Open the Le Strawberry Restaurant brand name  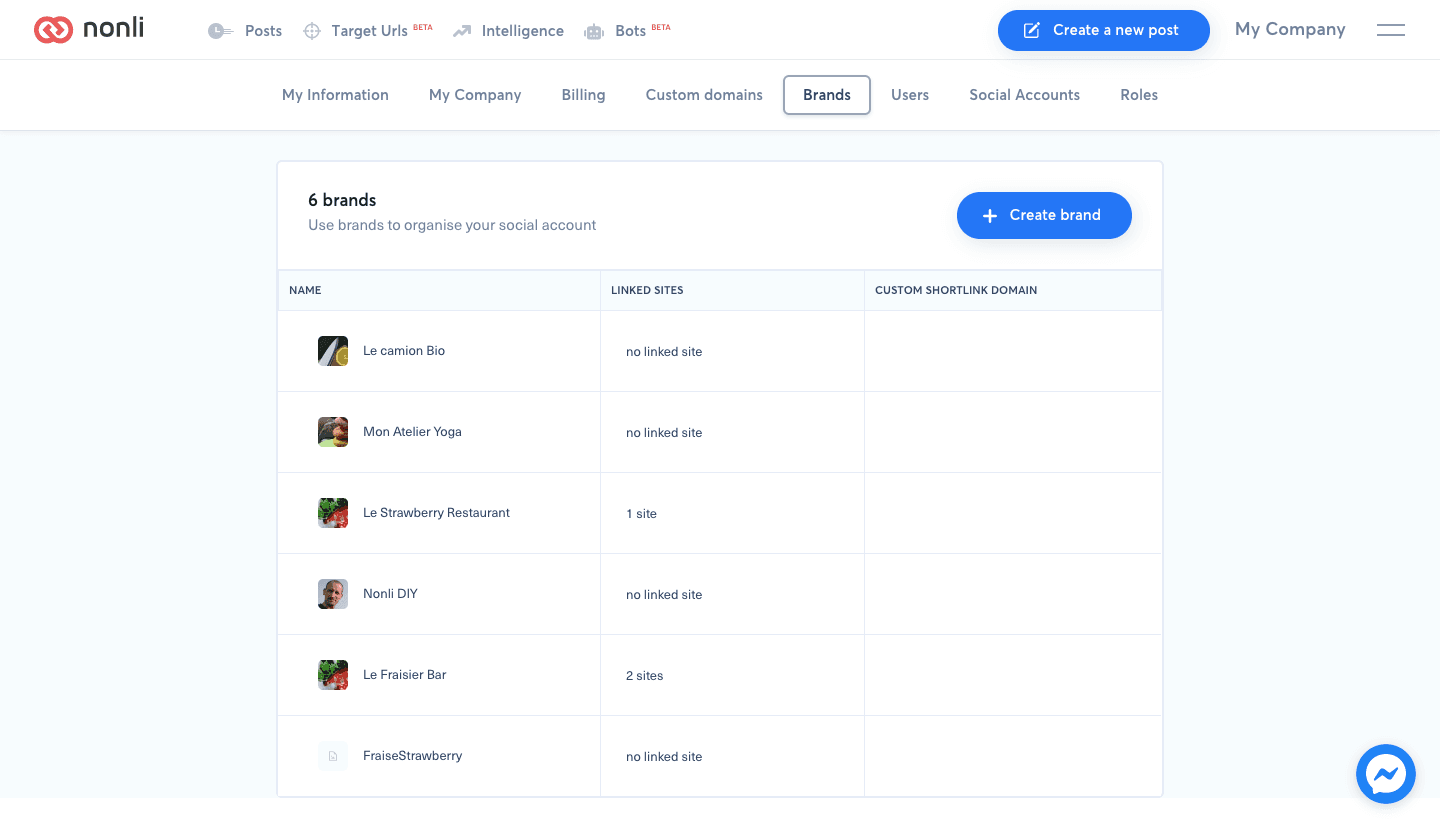coord(436,513)
